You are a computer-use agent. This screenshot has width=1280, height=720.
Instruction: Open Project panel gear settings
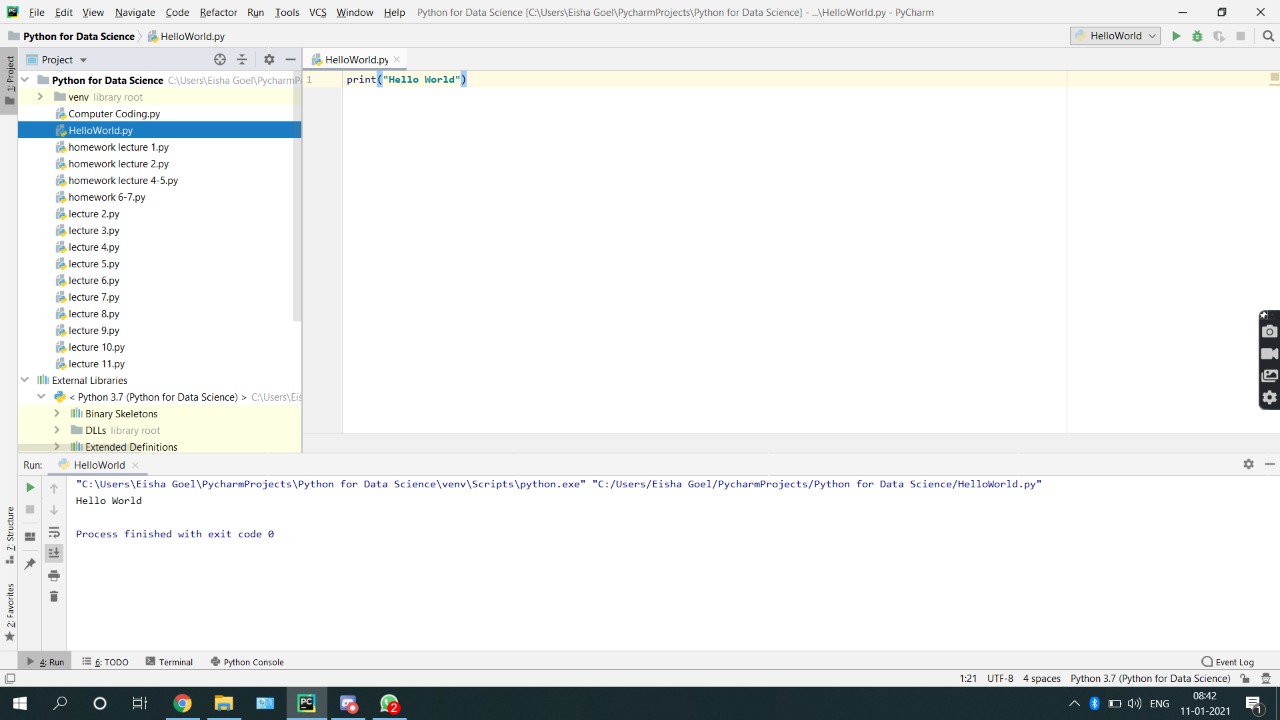[x=269, y=59]
